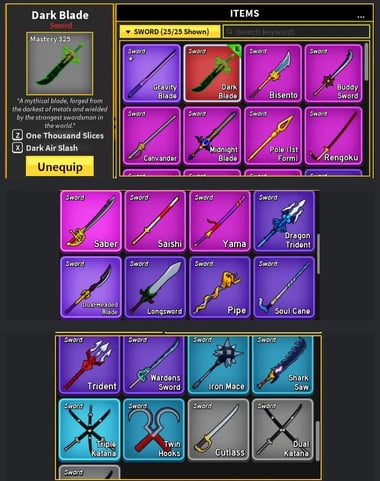Choose the Midnight Blade item
This screenshot has height=481, width=380.
coord(212,136)
